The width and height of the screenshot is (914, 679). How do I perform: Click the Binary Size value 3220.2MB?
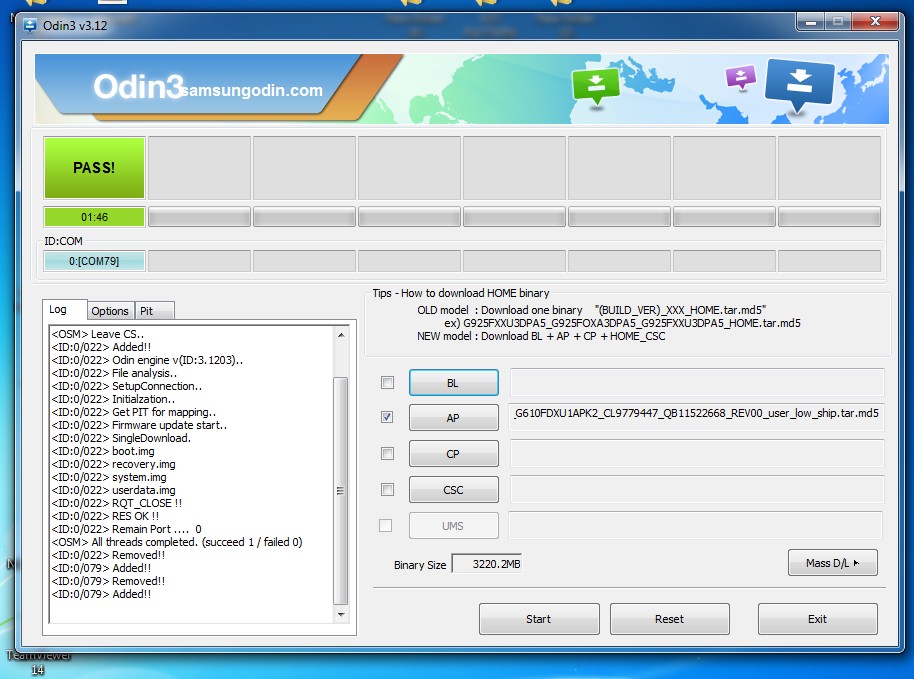pyautogui.click(x=487, y=564)
